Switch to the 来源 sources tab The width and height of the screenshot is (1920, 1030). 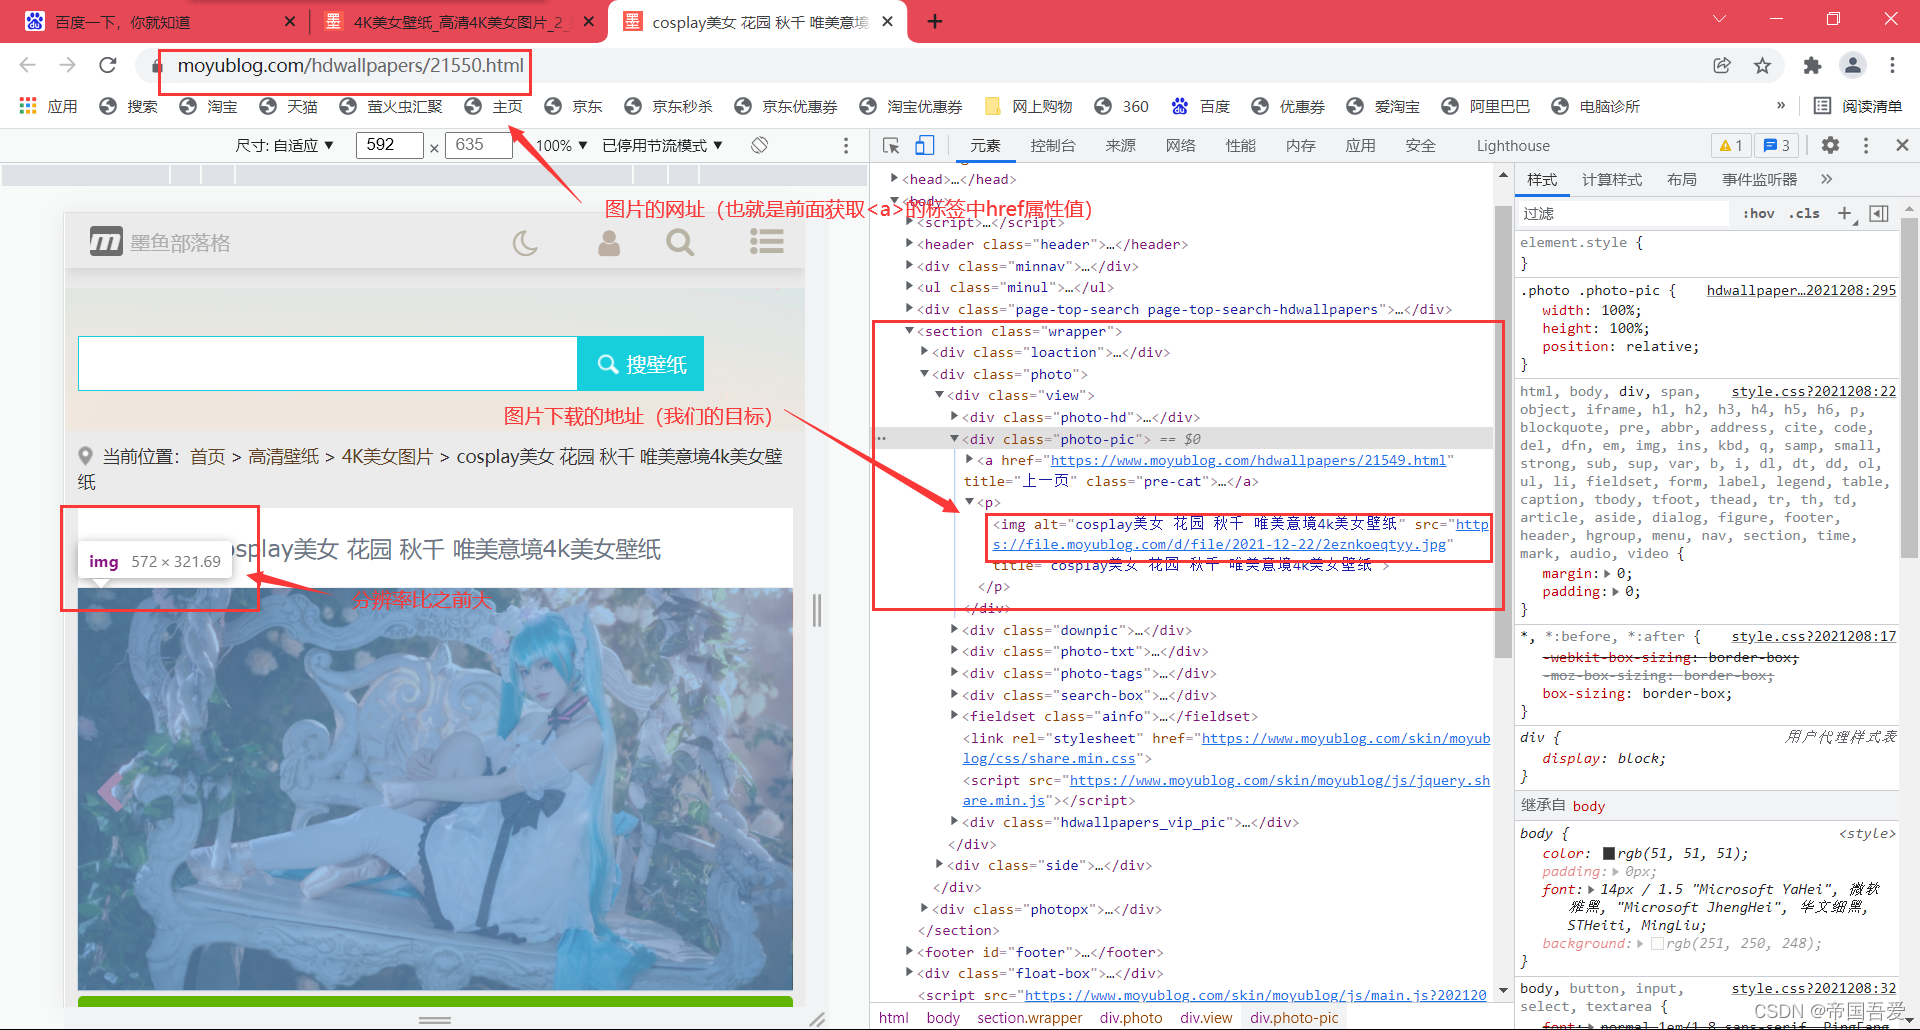click(x=1120, y=145)
